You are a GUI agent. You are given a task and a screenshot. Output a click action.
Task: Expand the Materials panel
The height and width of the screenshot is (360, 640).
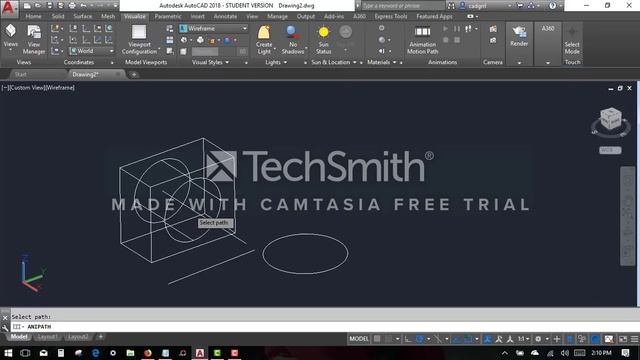point(382,62)
